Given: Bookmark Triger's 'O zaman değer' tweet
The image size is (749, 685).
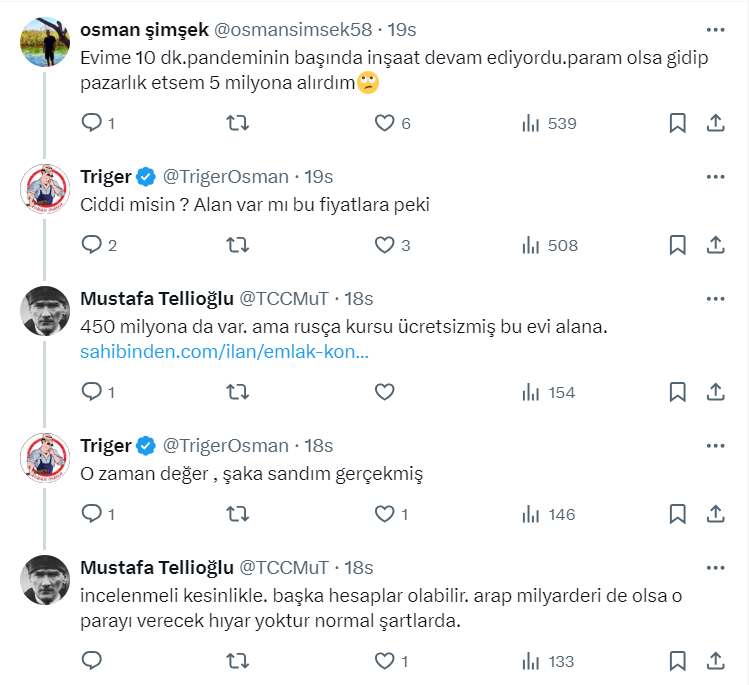Looking at the screenshot, I should 677,514.
